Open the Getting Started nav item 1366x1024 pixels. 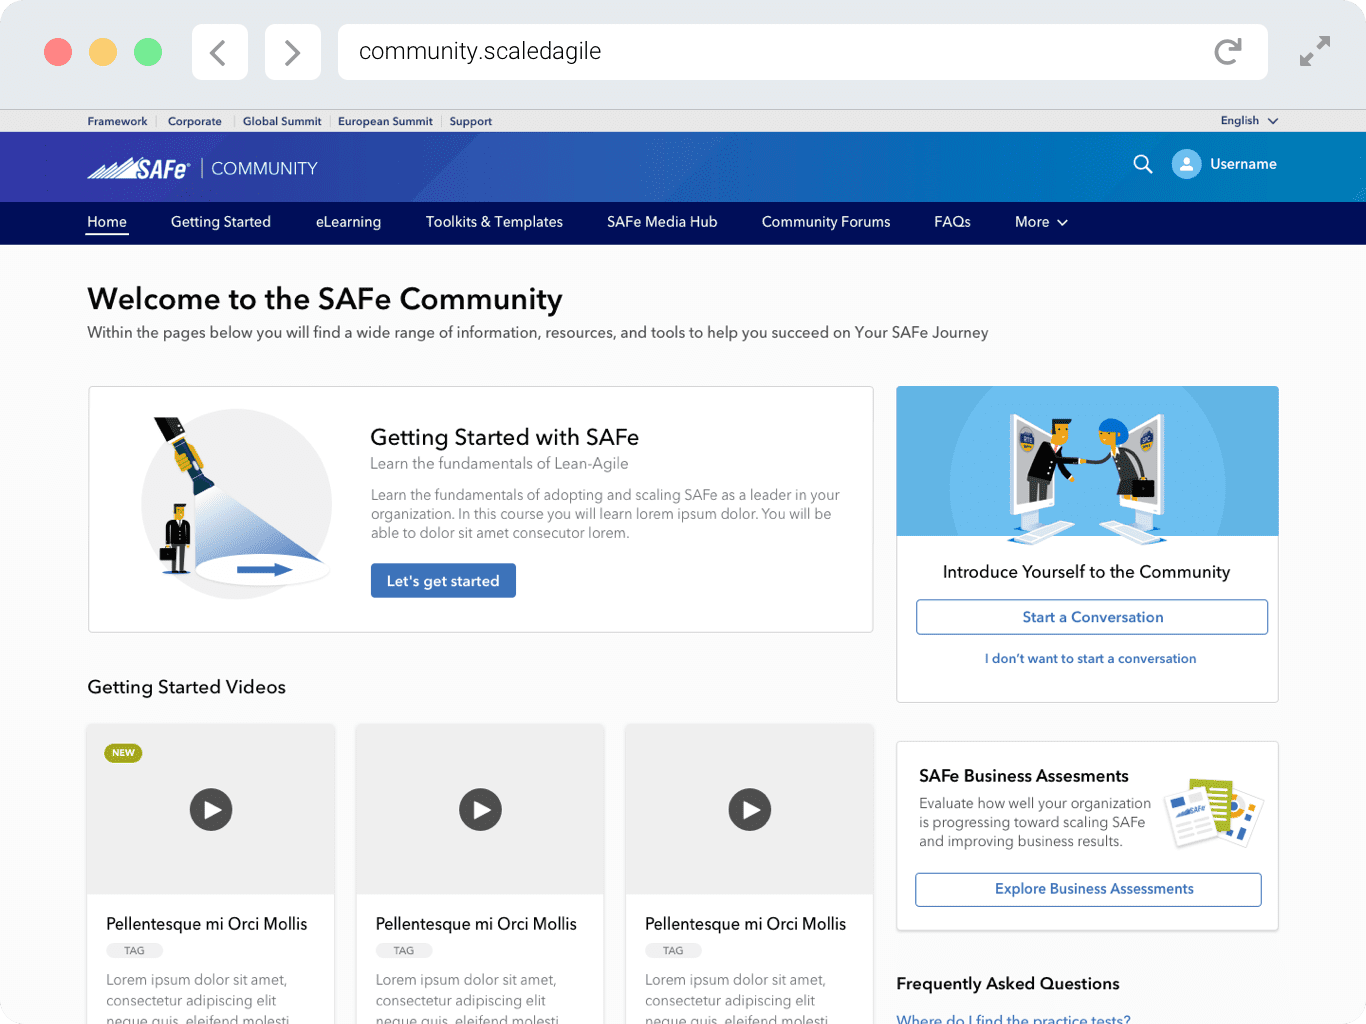pos(221,222)
